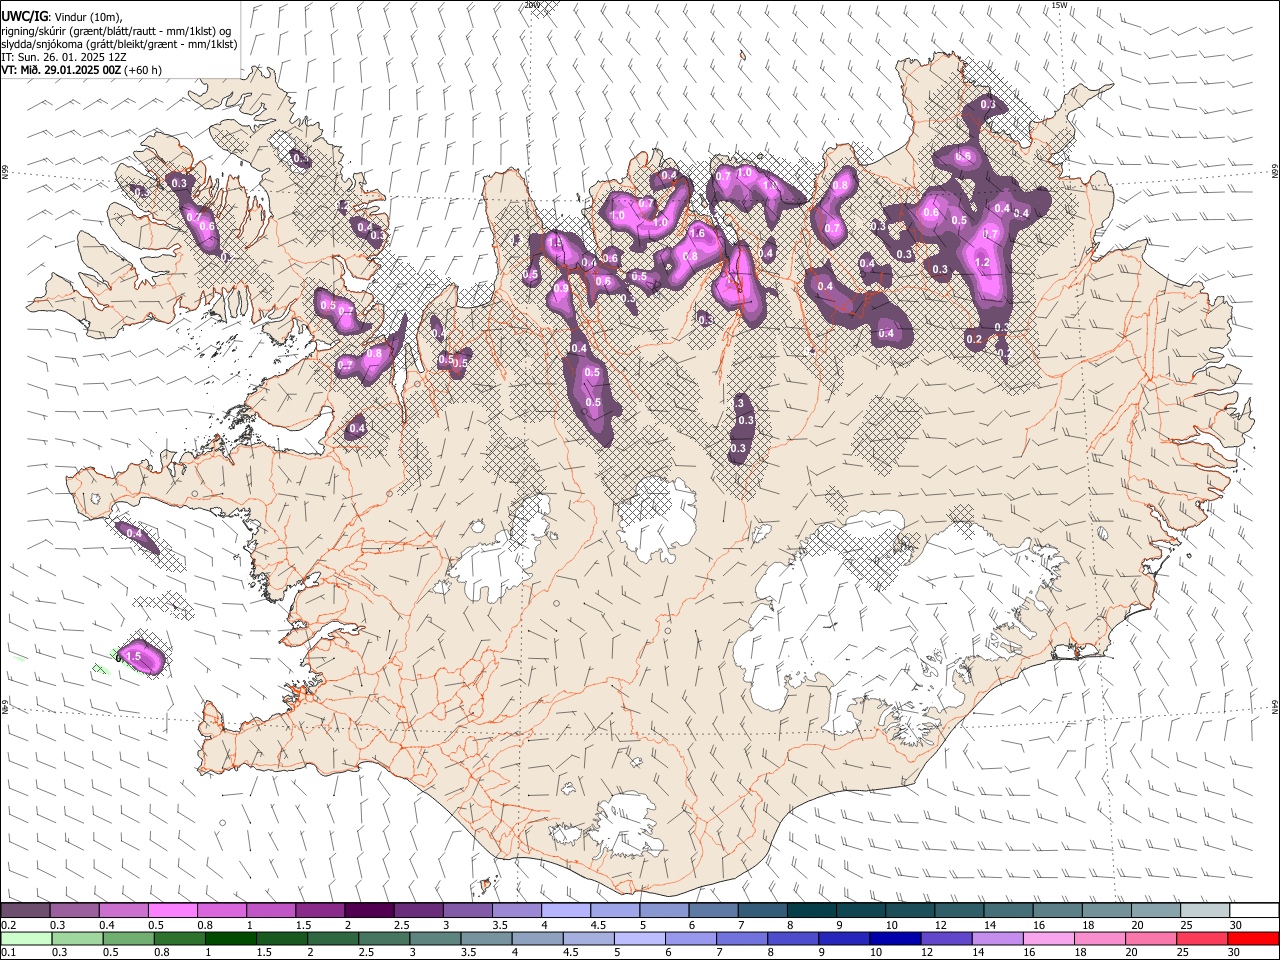This screenshot has width=1280, height=960.
Task: Click the '15W' longitude label at top
Action: click(x=1059, y=6)
